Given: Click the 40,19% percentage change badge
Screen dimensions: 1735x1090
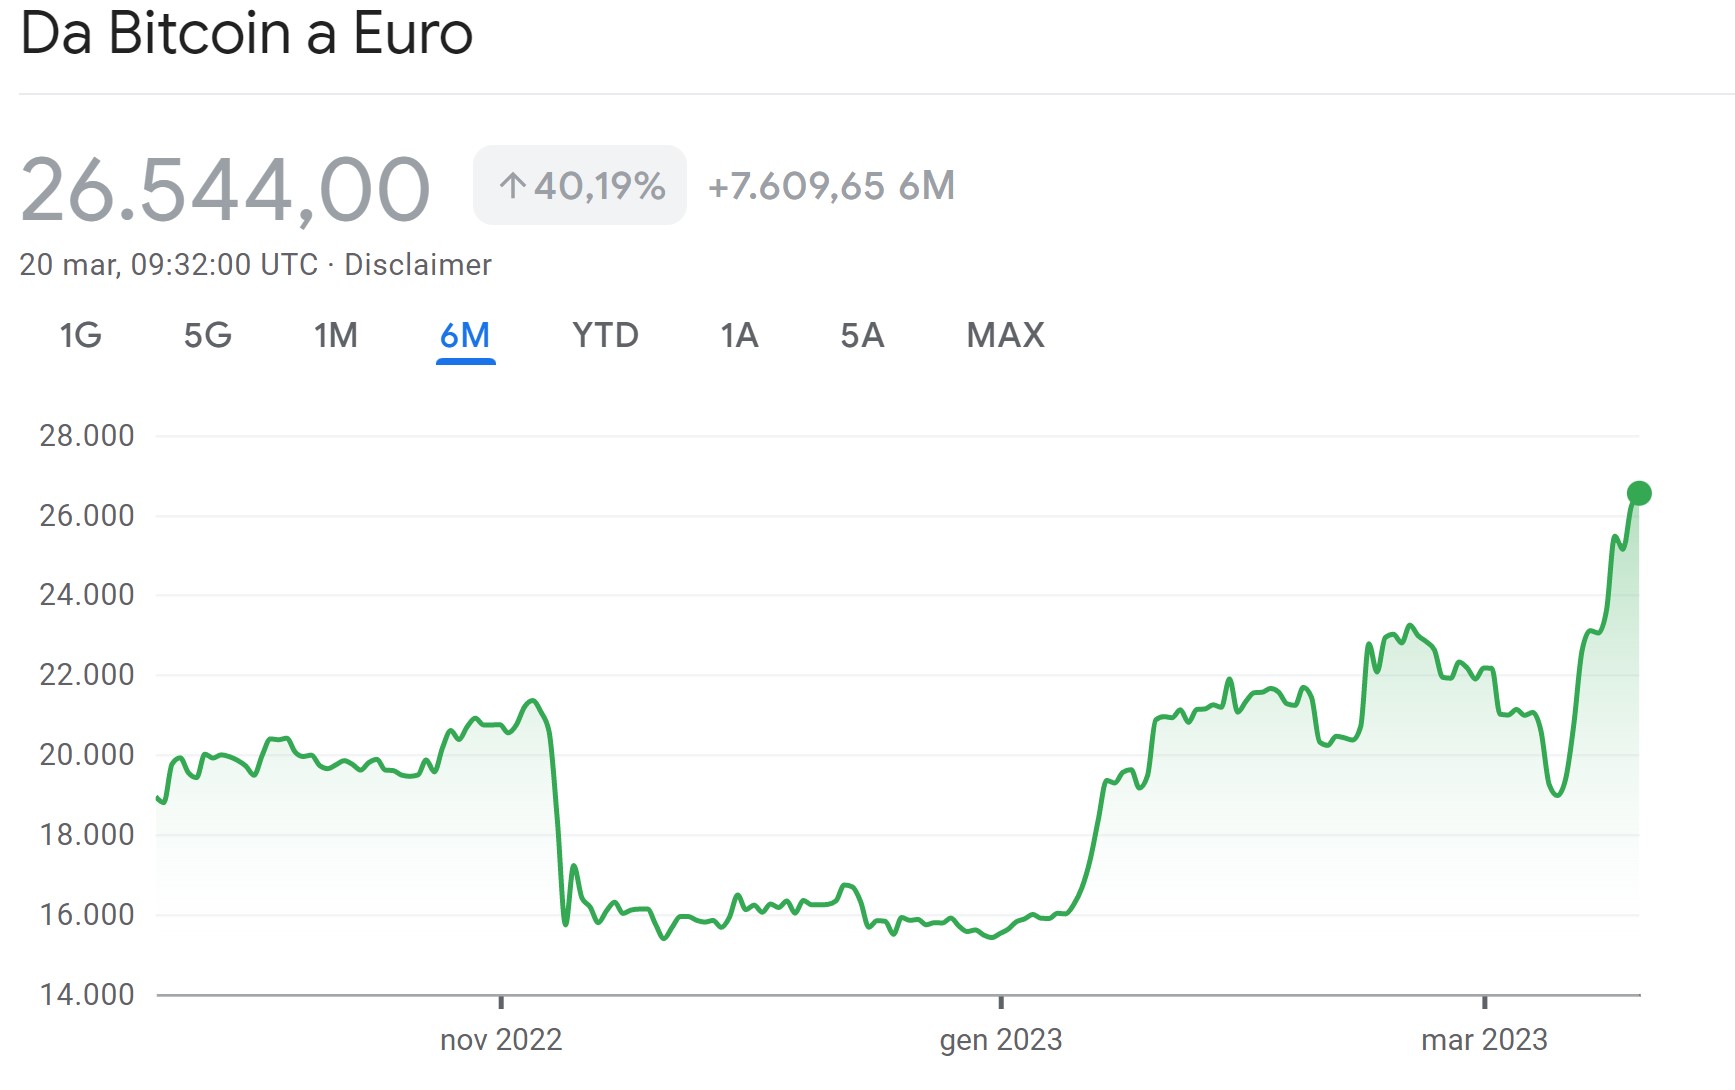Looking at the screenshot, I should tap(580, 186).
